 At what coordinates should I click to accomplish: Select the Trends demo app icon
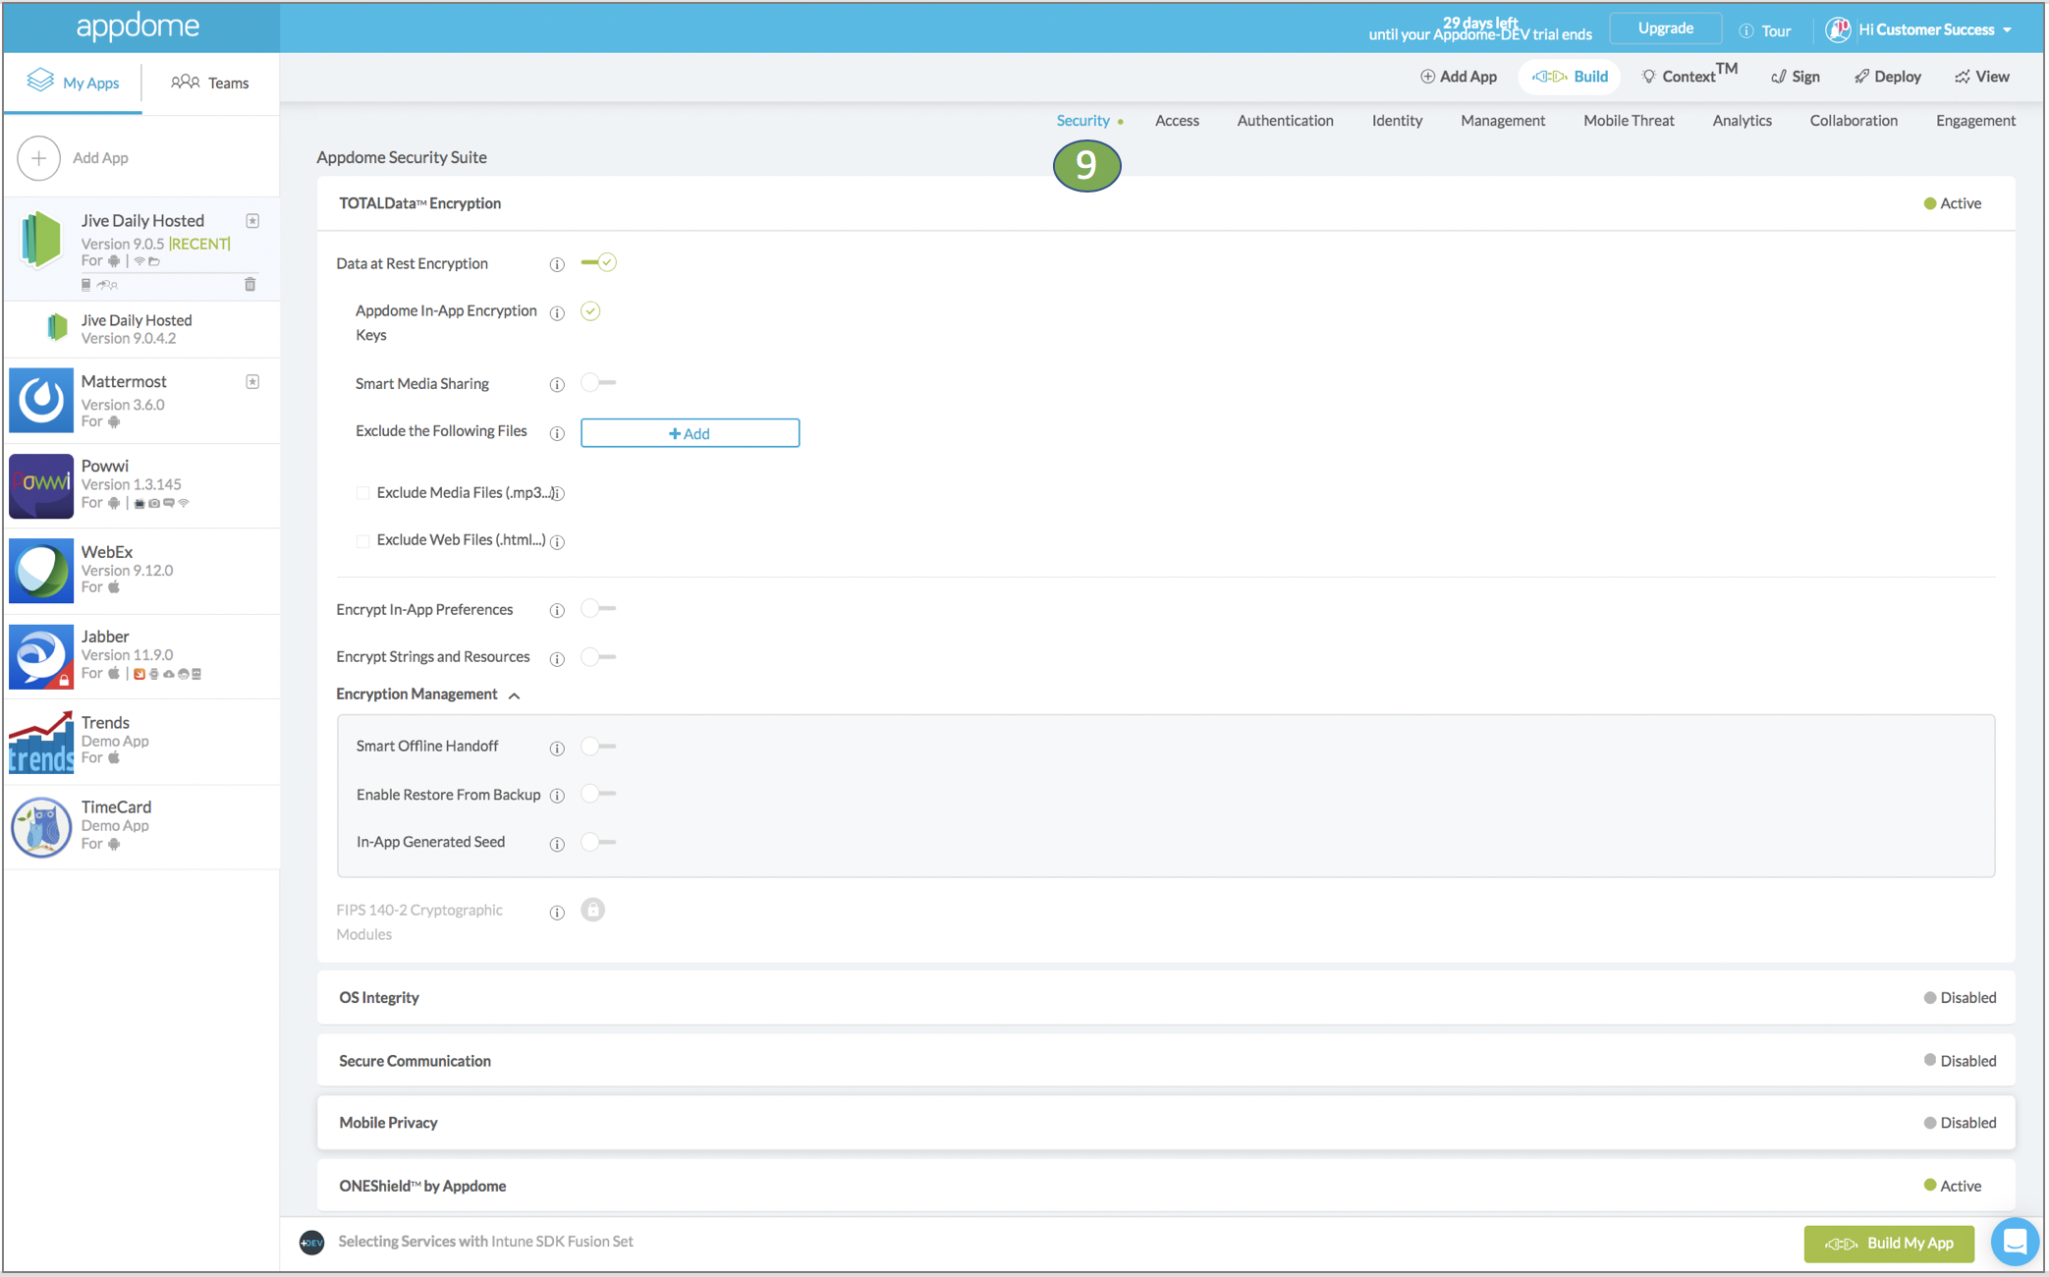[x=41, y=742]
